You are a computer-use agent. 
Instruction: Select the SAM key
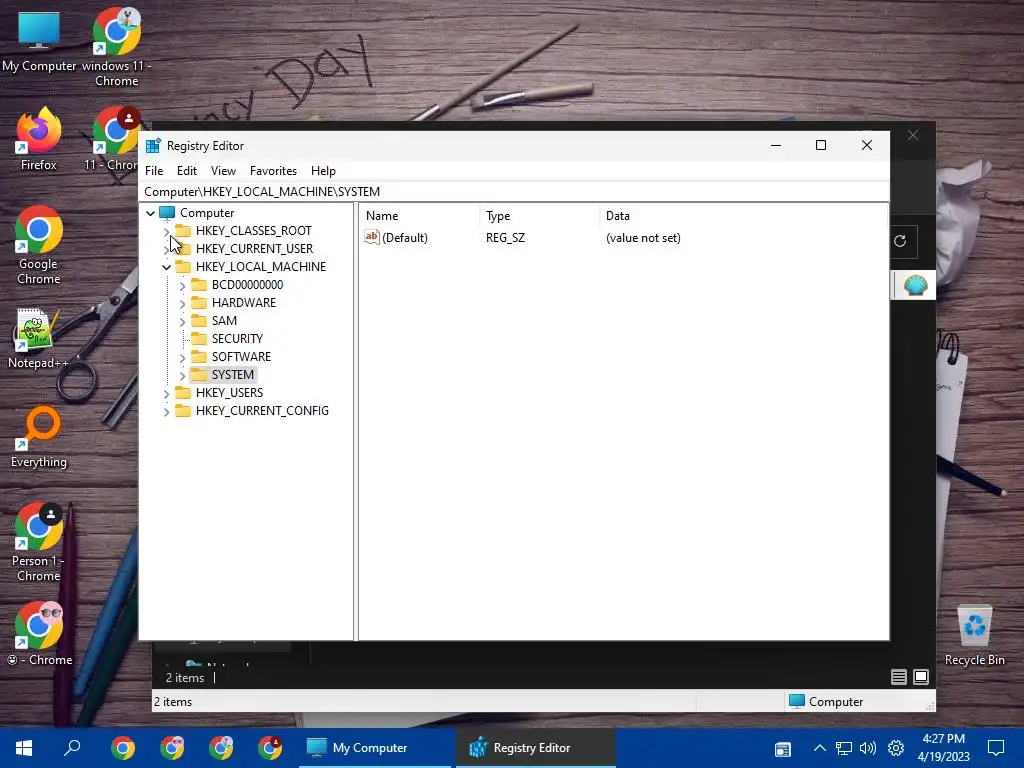[224, 321]
